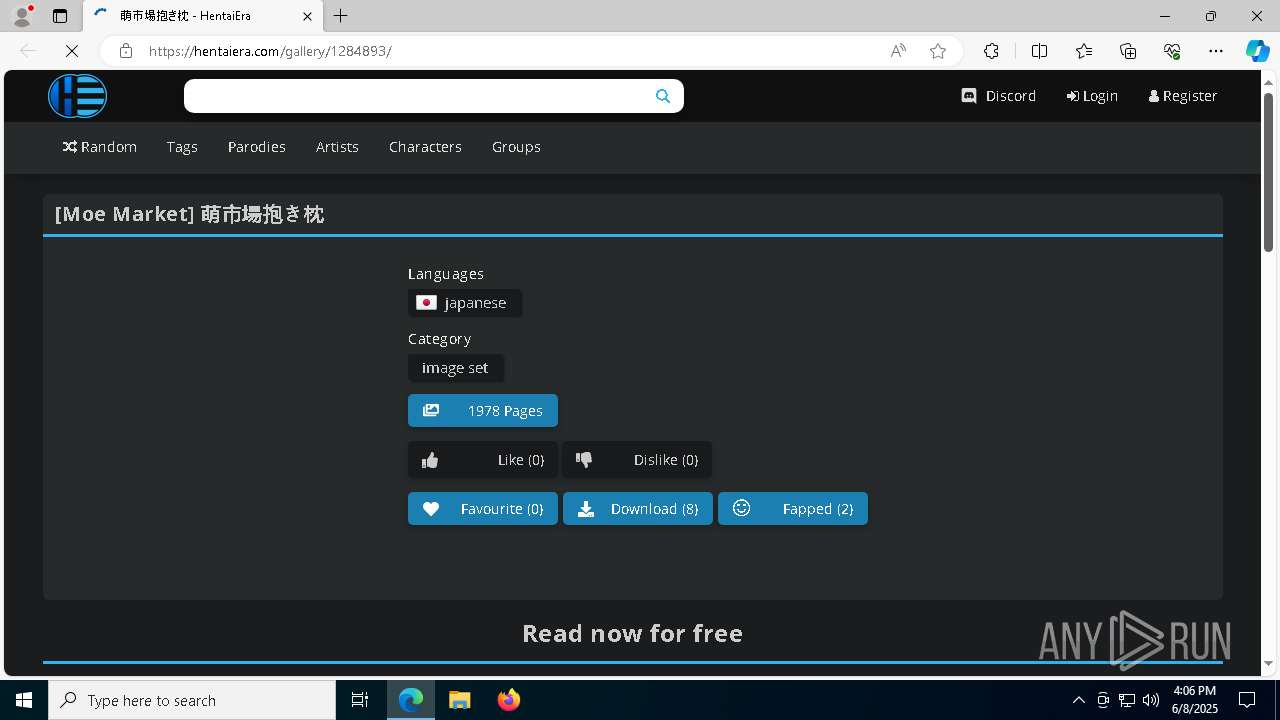Open the Characters menu item
This screenshot has width=1280, height=720.
[425, 147]
